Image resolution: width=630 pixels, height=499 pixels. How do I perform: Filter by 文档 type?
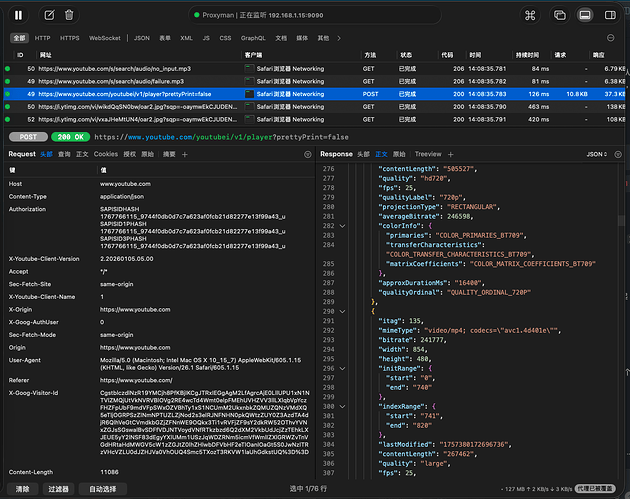(x=281, y=38)
